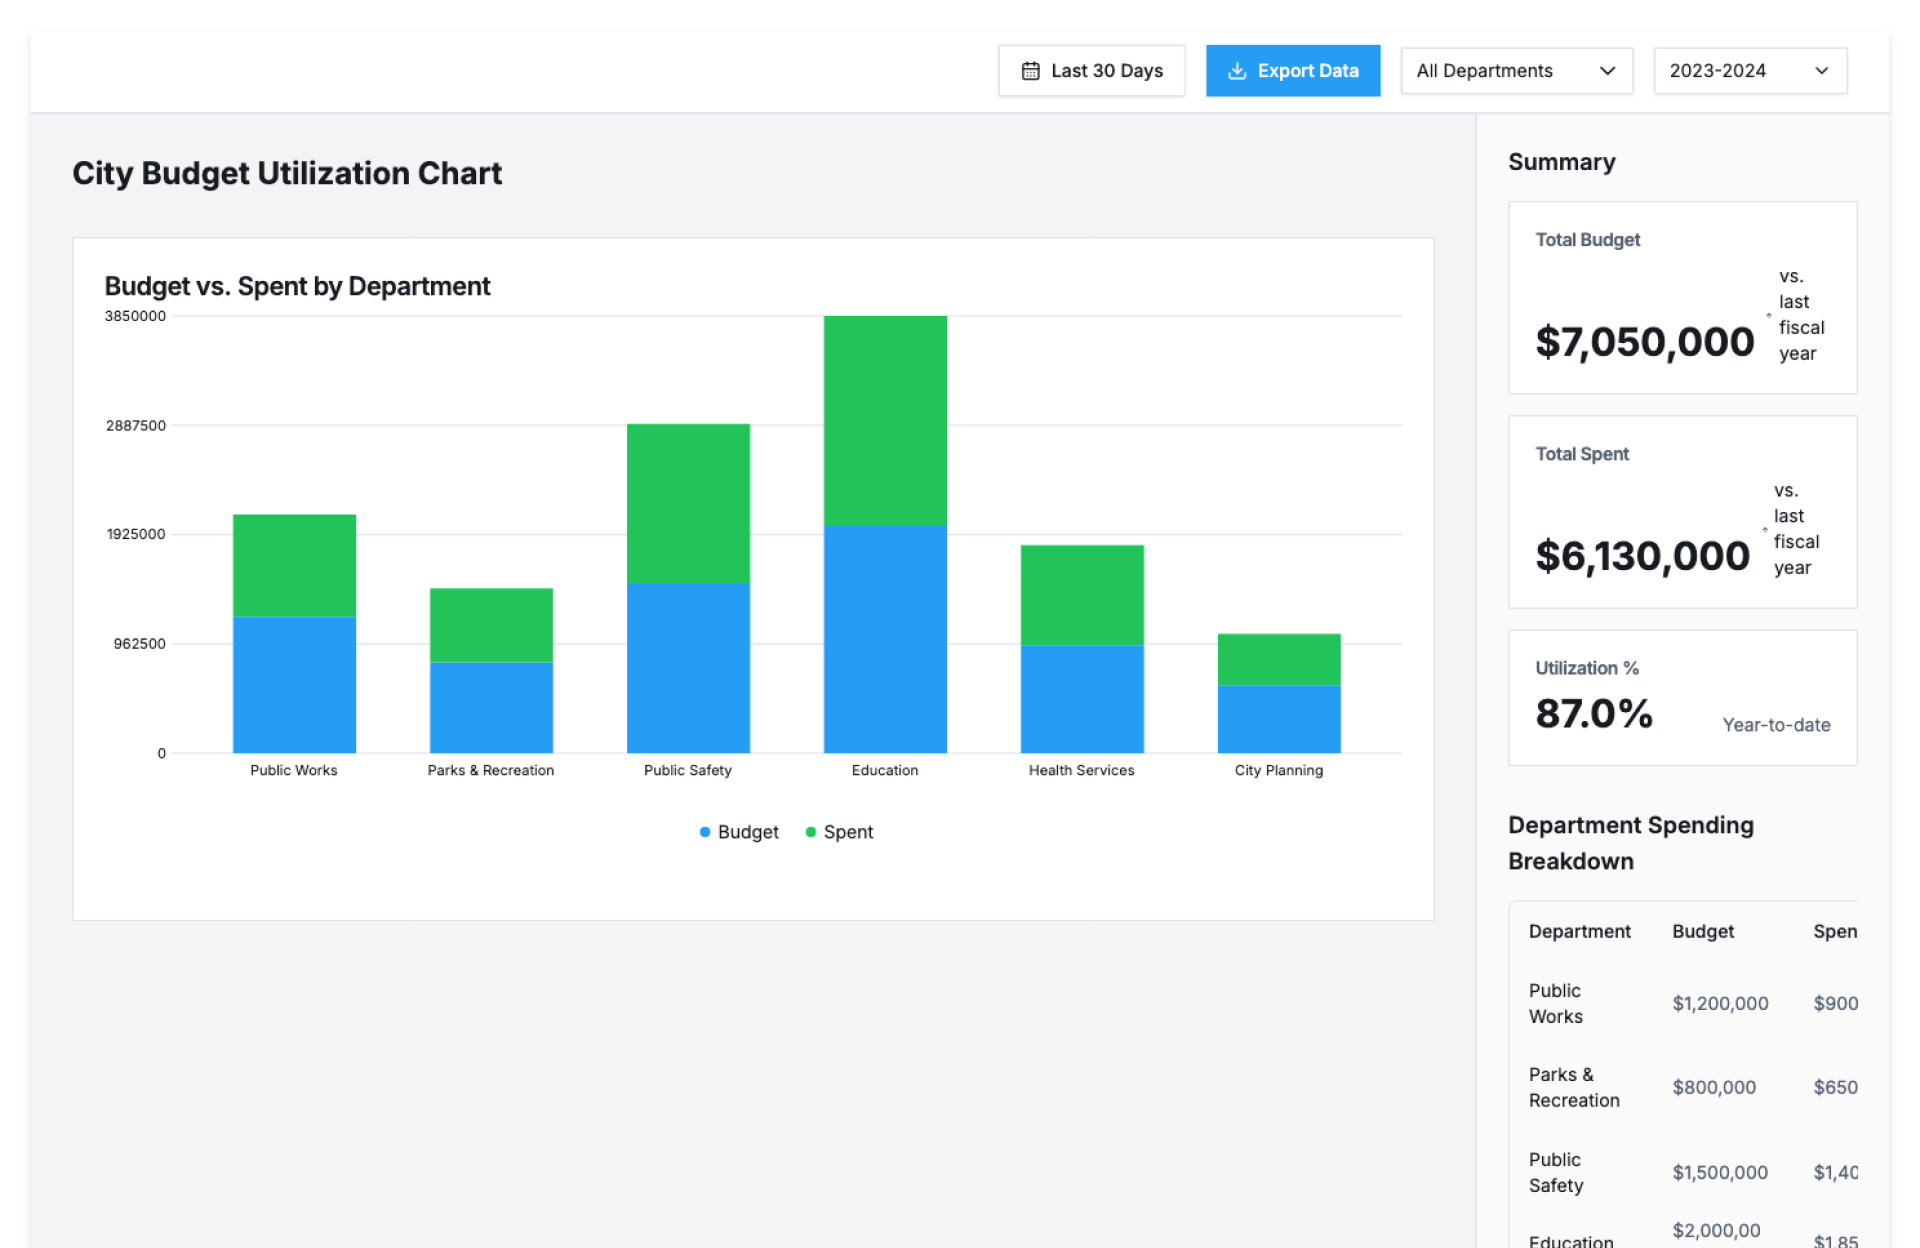
Task: Click the download icon on Export Data
Action: click(1237, 71)
